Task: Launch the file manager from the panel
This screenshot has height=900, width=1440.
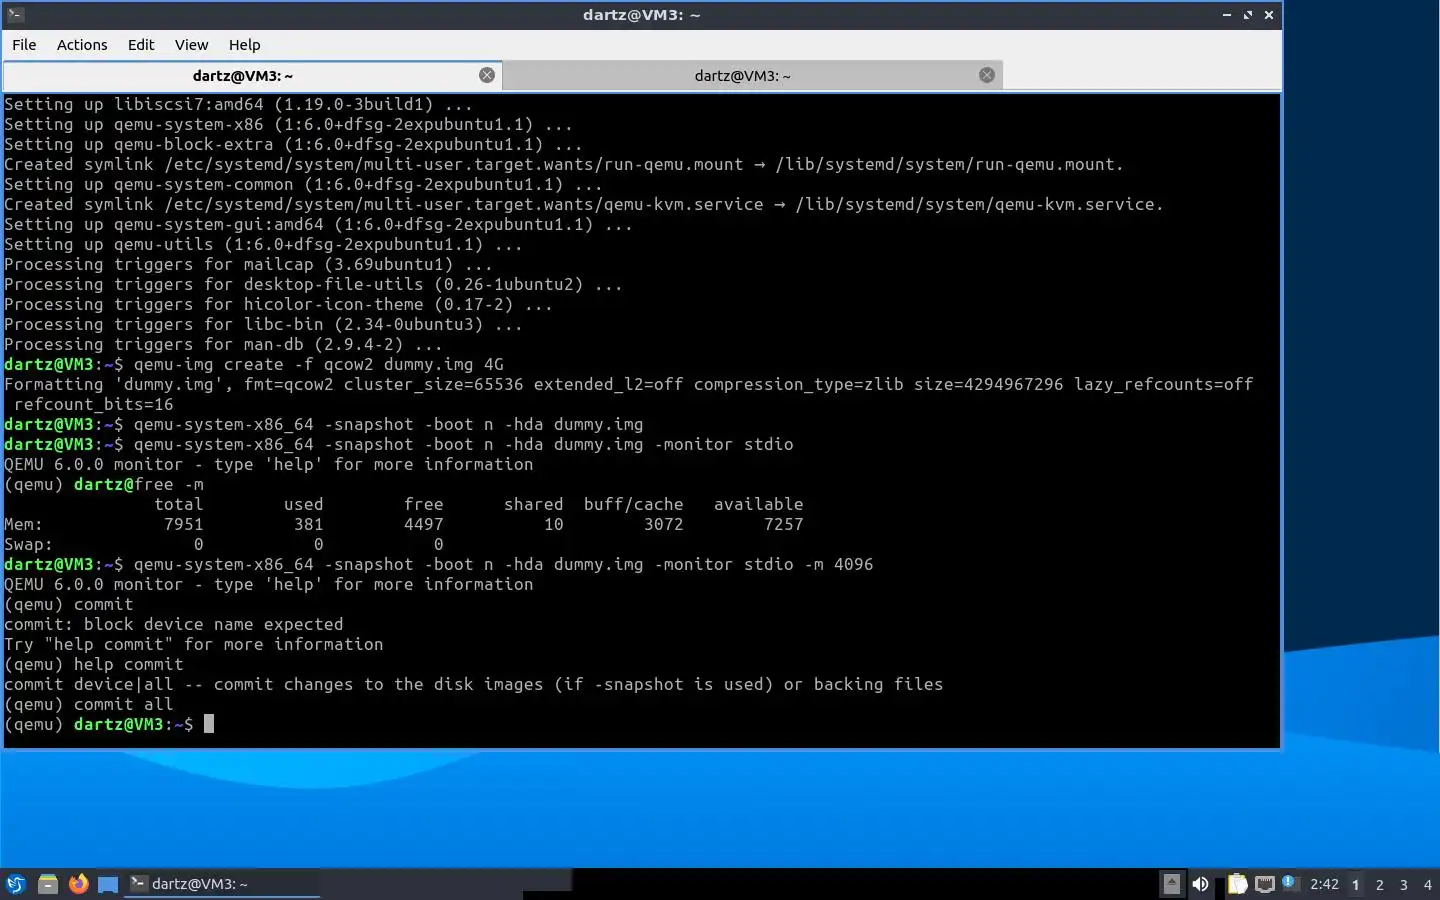Action: 47,884
